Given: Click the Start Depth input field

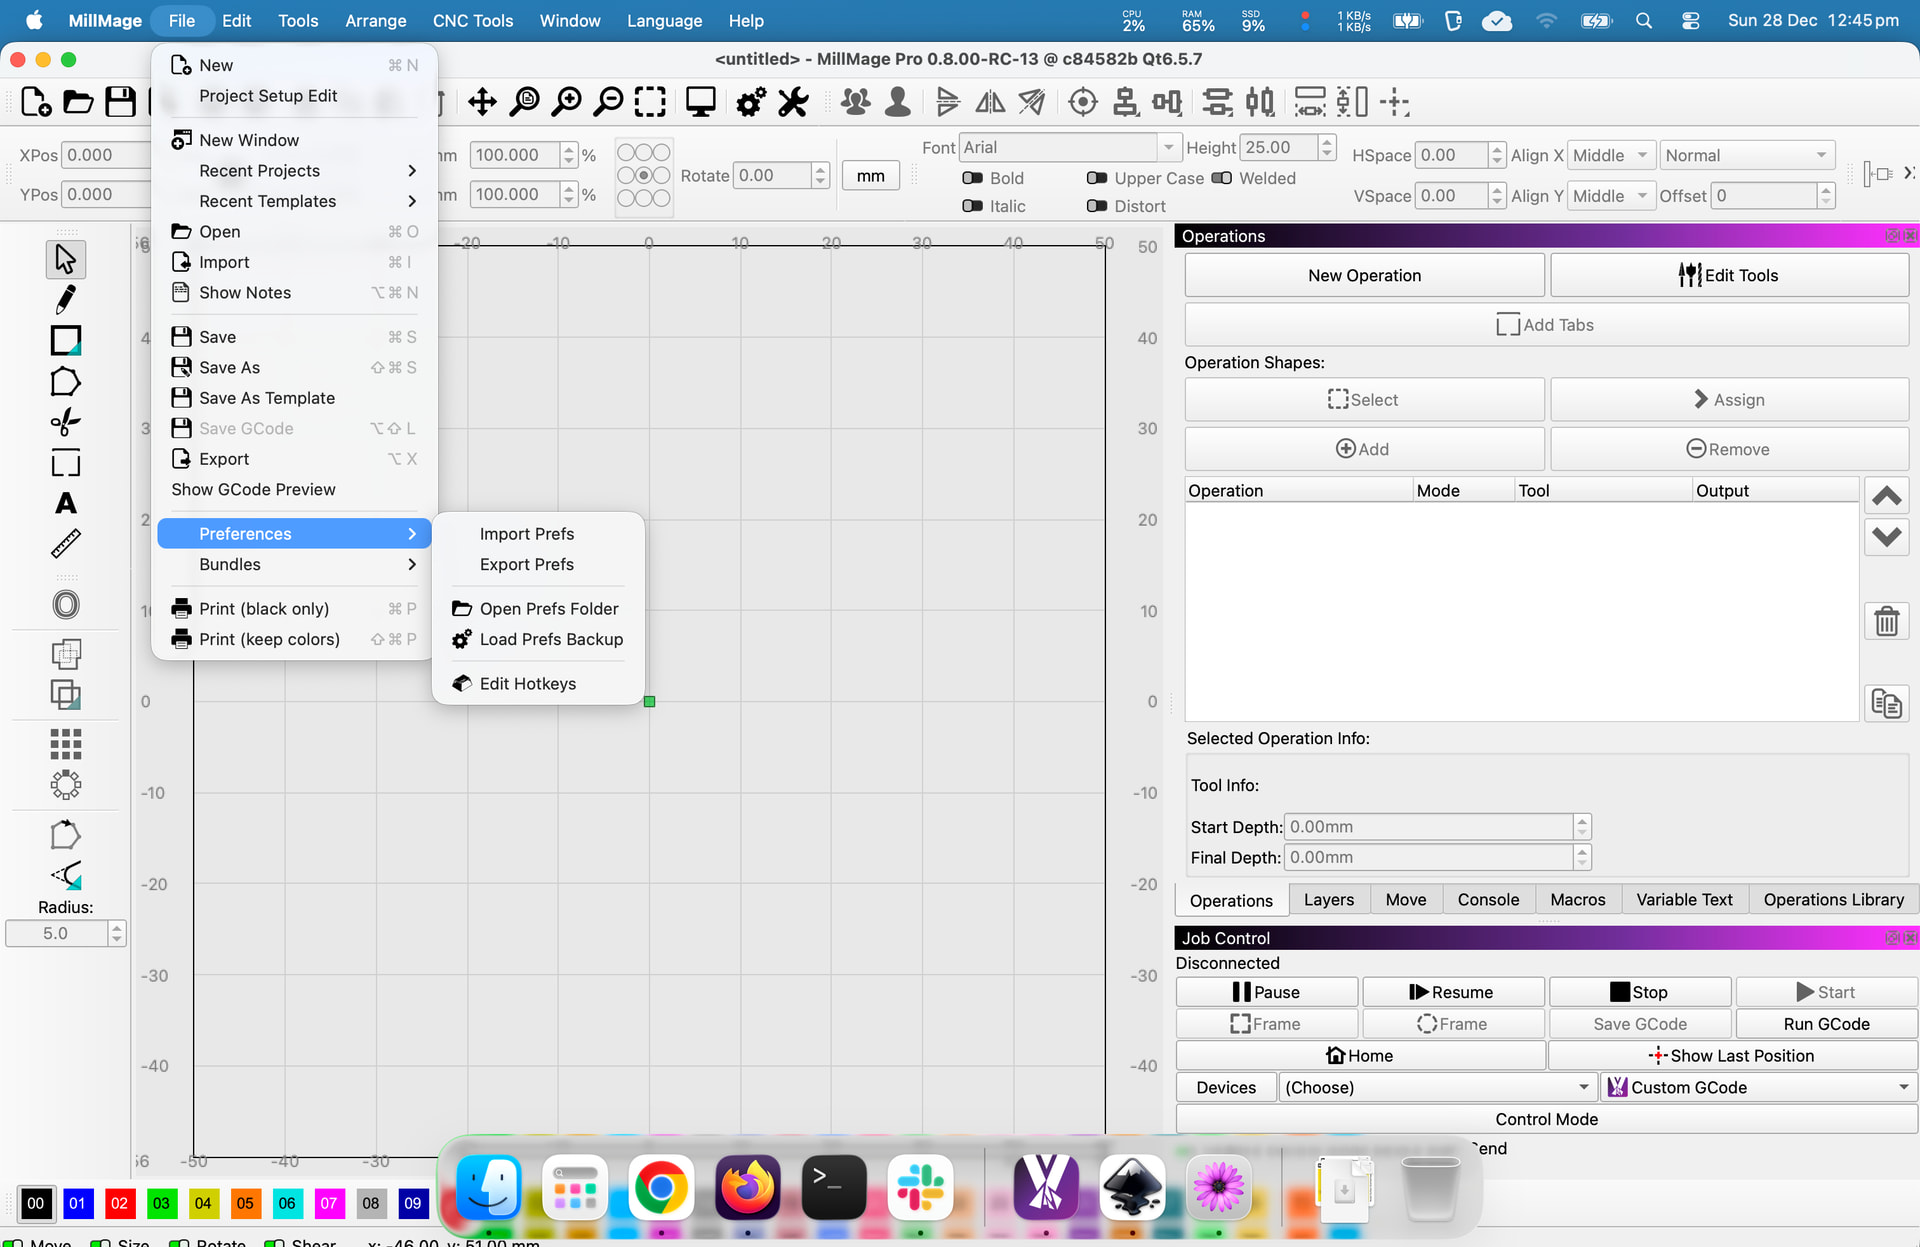Looking at the screenshot, I should click(x=1428, y=827).
